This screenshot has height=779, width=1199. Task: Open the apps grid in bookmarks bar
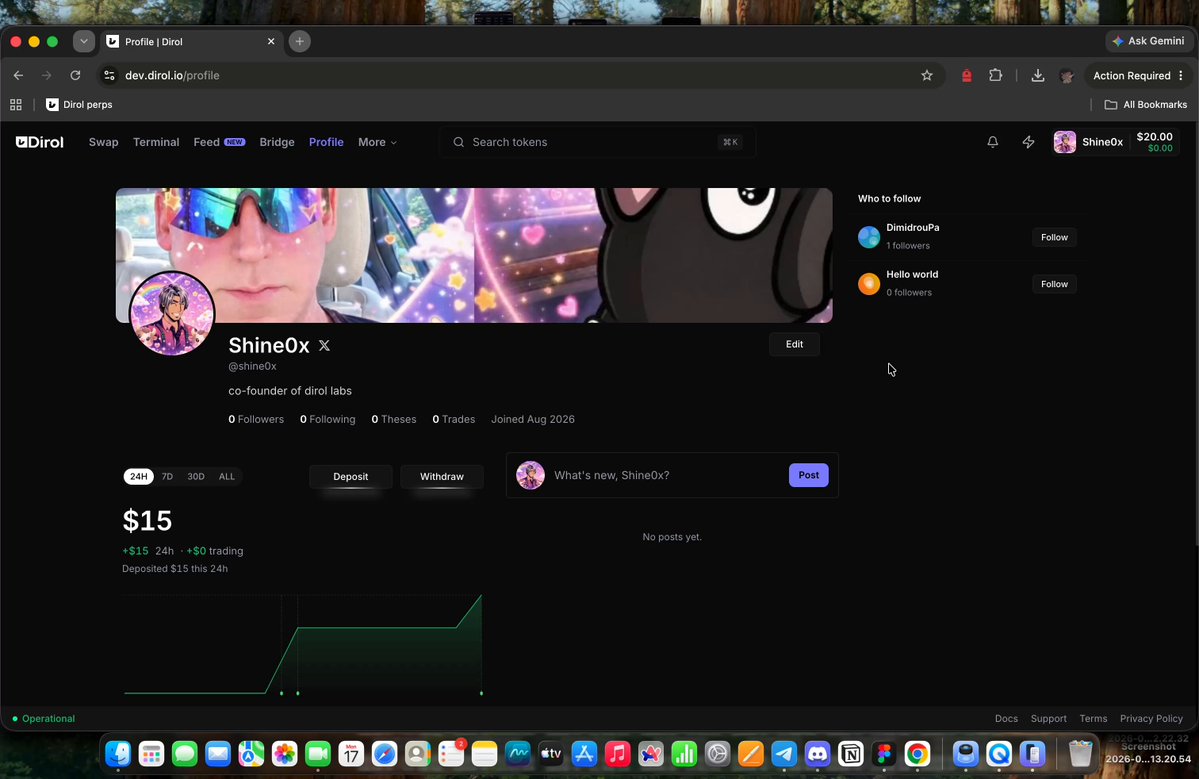16,105
